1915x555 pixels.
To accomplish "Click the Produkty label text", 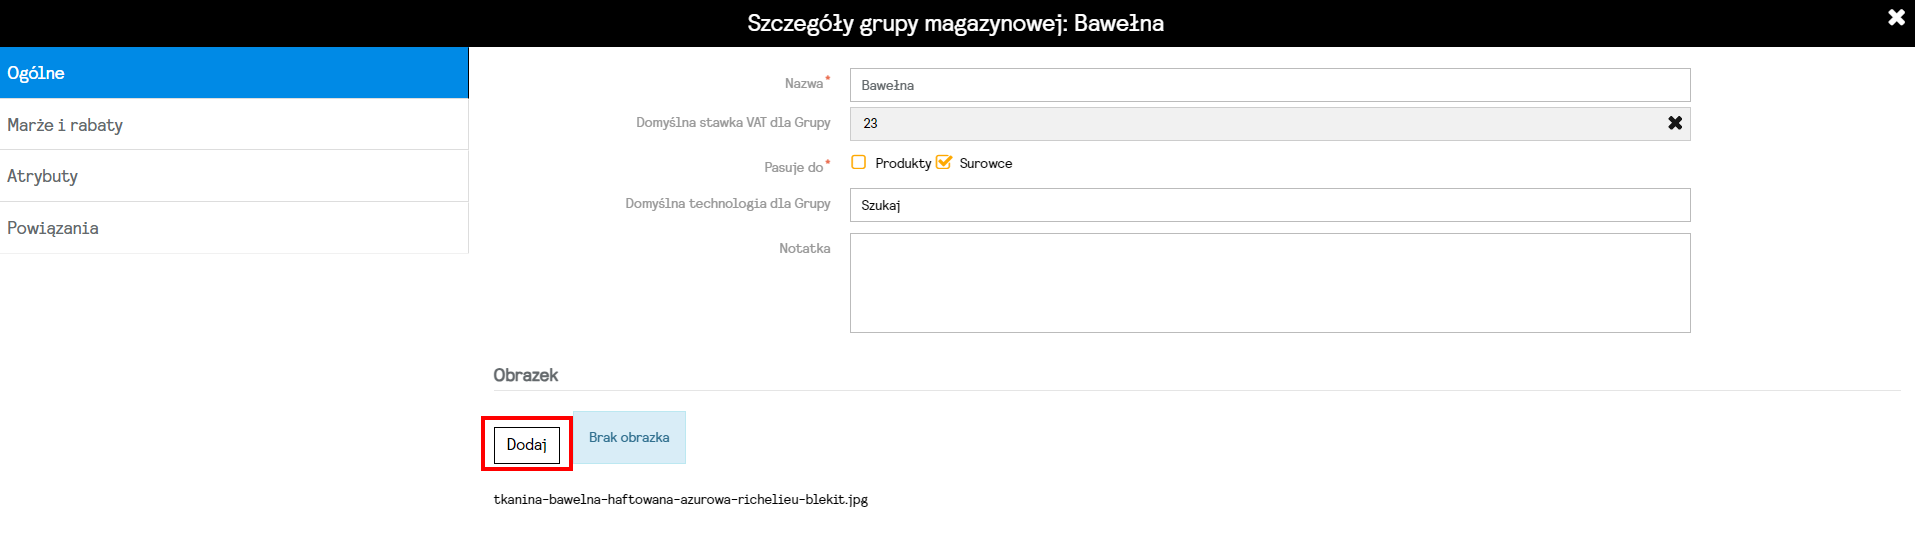I will [903, 163].
